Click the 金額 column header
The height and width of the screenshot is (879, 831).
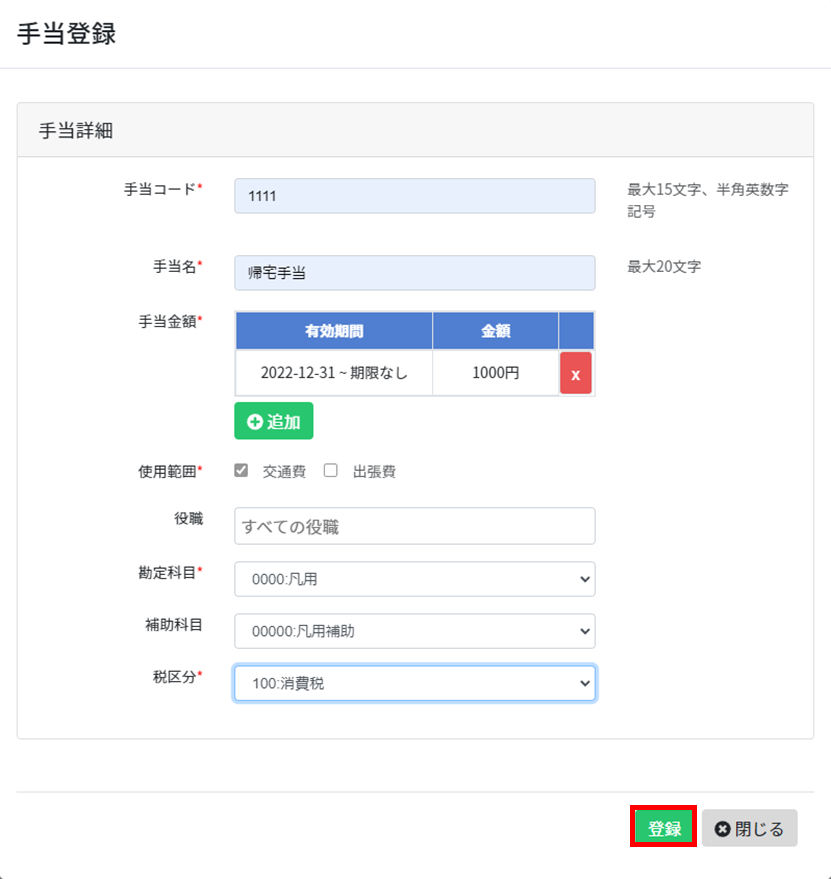tap(496, 331)
